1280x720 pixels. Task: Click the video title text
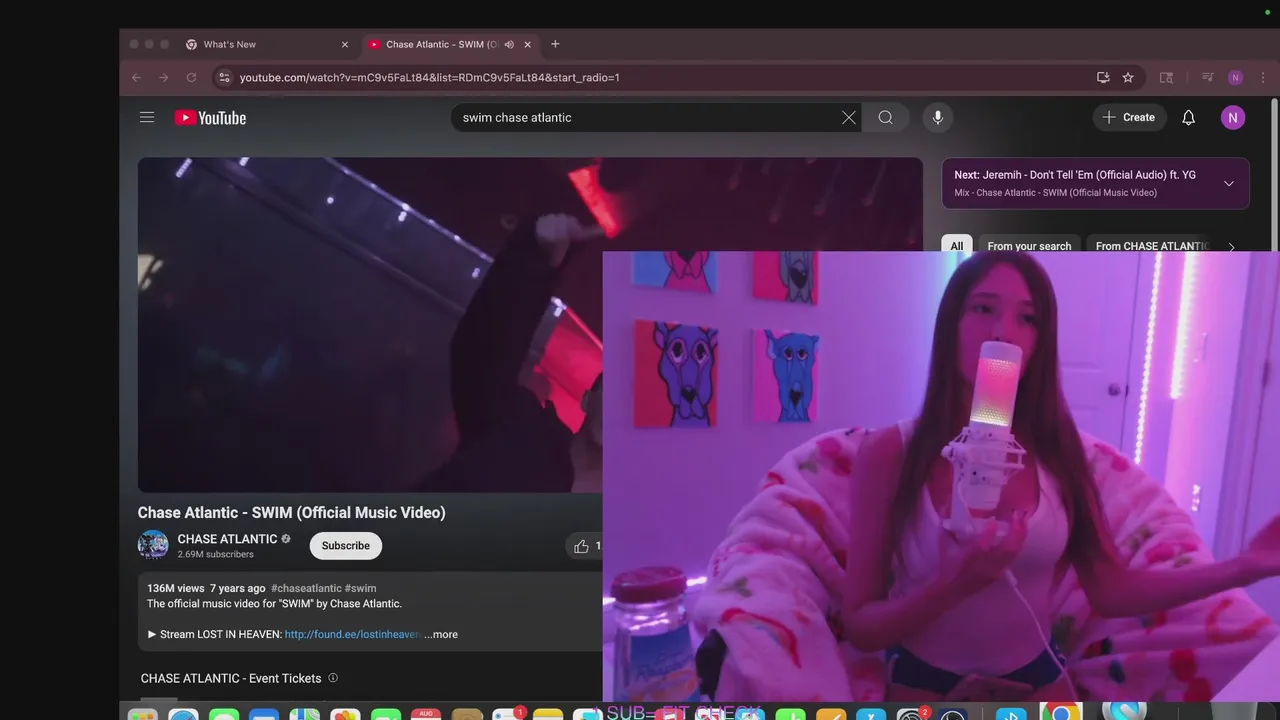tap(292, 512)
